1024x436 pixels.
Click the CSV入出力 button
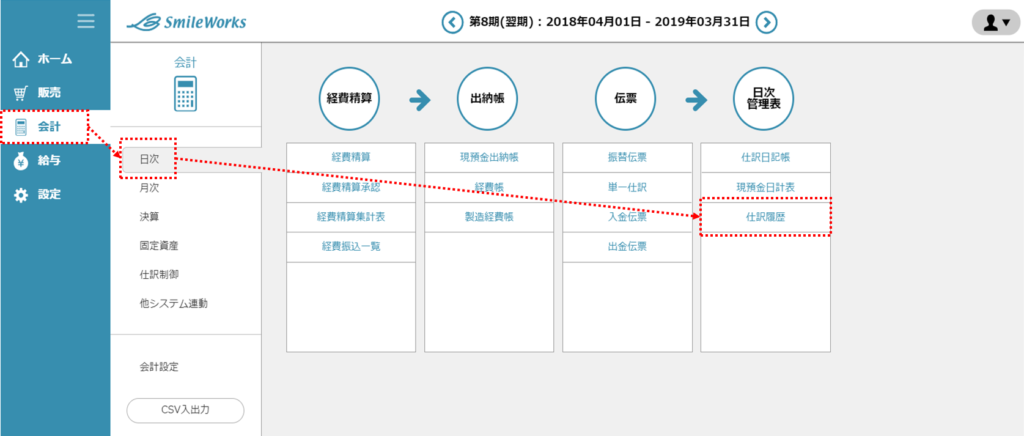(x=185, y=411)
